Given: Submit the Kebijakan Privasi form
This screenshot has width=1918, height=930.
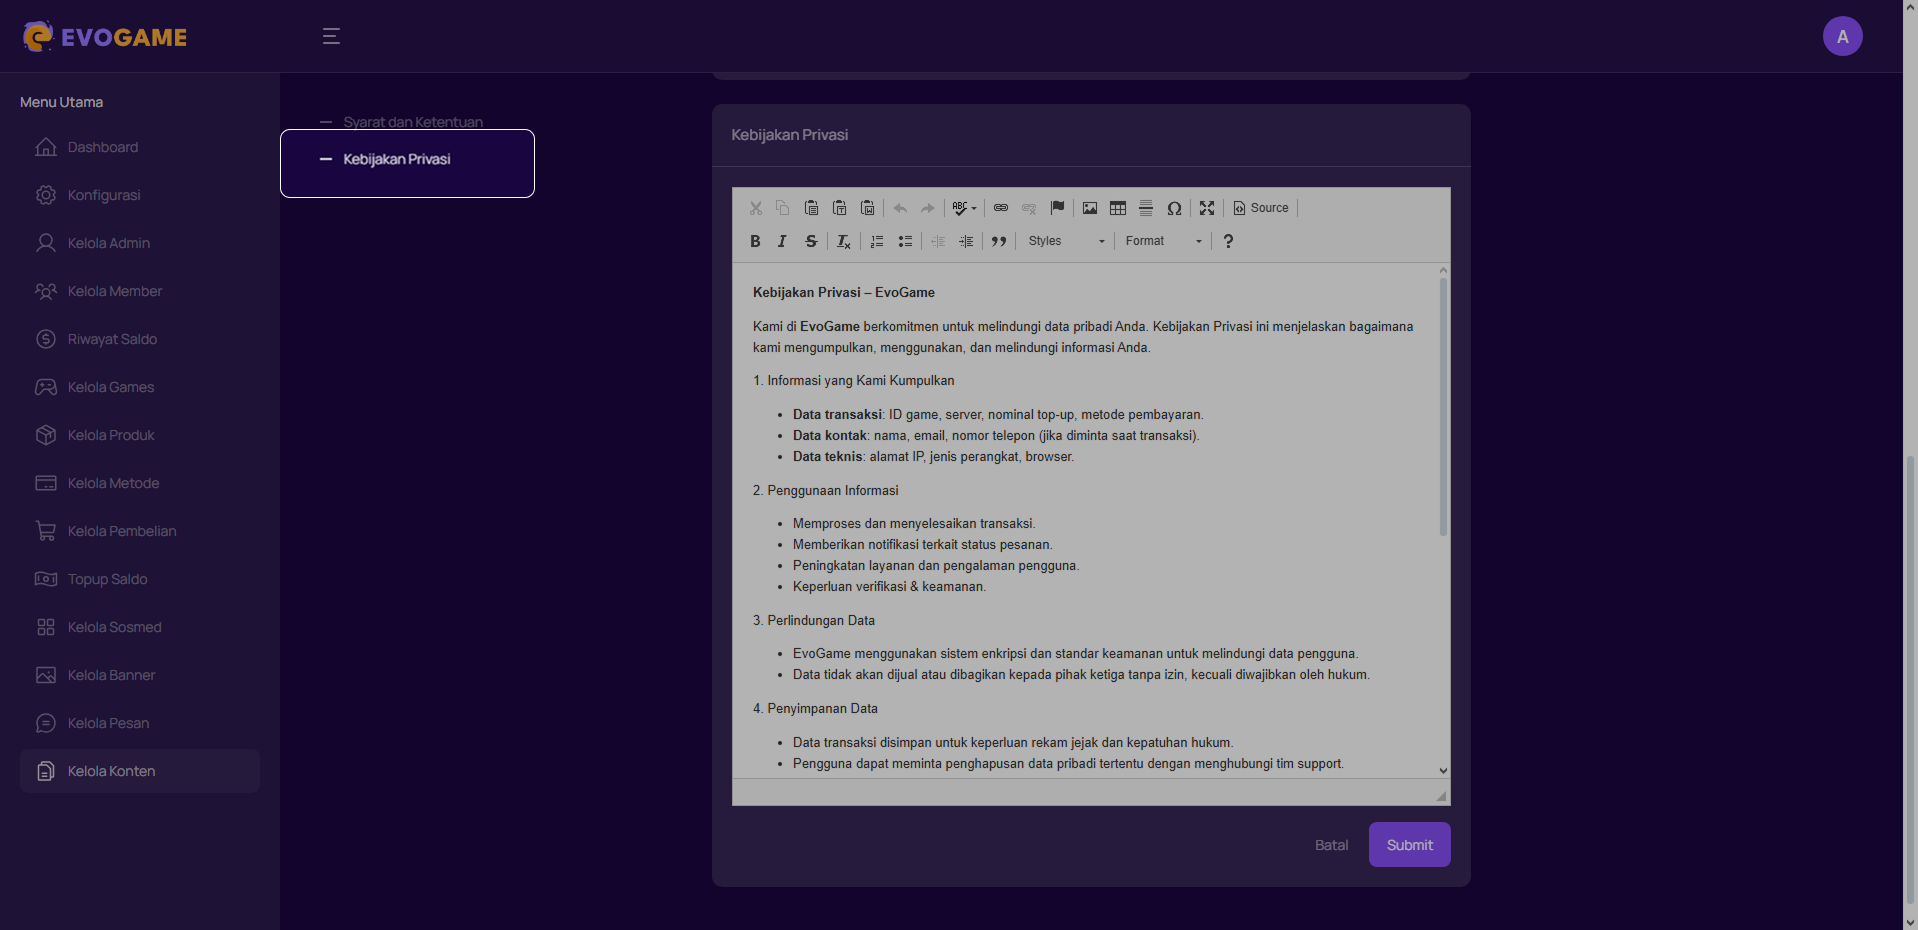Looking at the screenshot, I should coord(1409,845).
